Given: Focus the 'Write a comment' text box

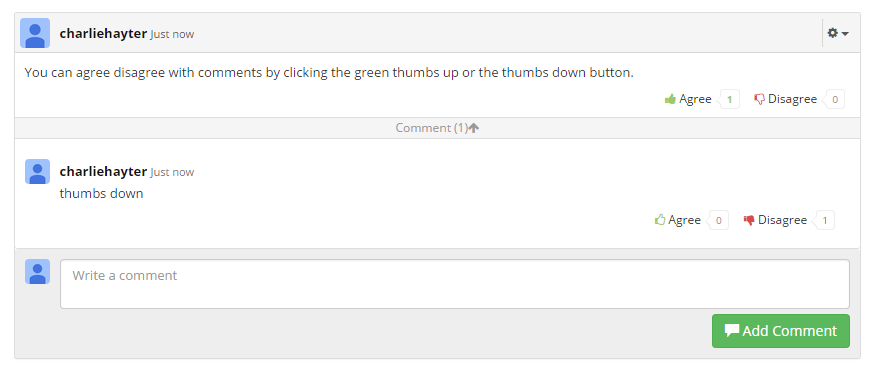Looking at the screenshot, I should click(x=454, y=284).
